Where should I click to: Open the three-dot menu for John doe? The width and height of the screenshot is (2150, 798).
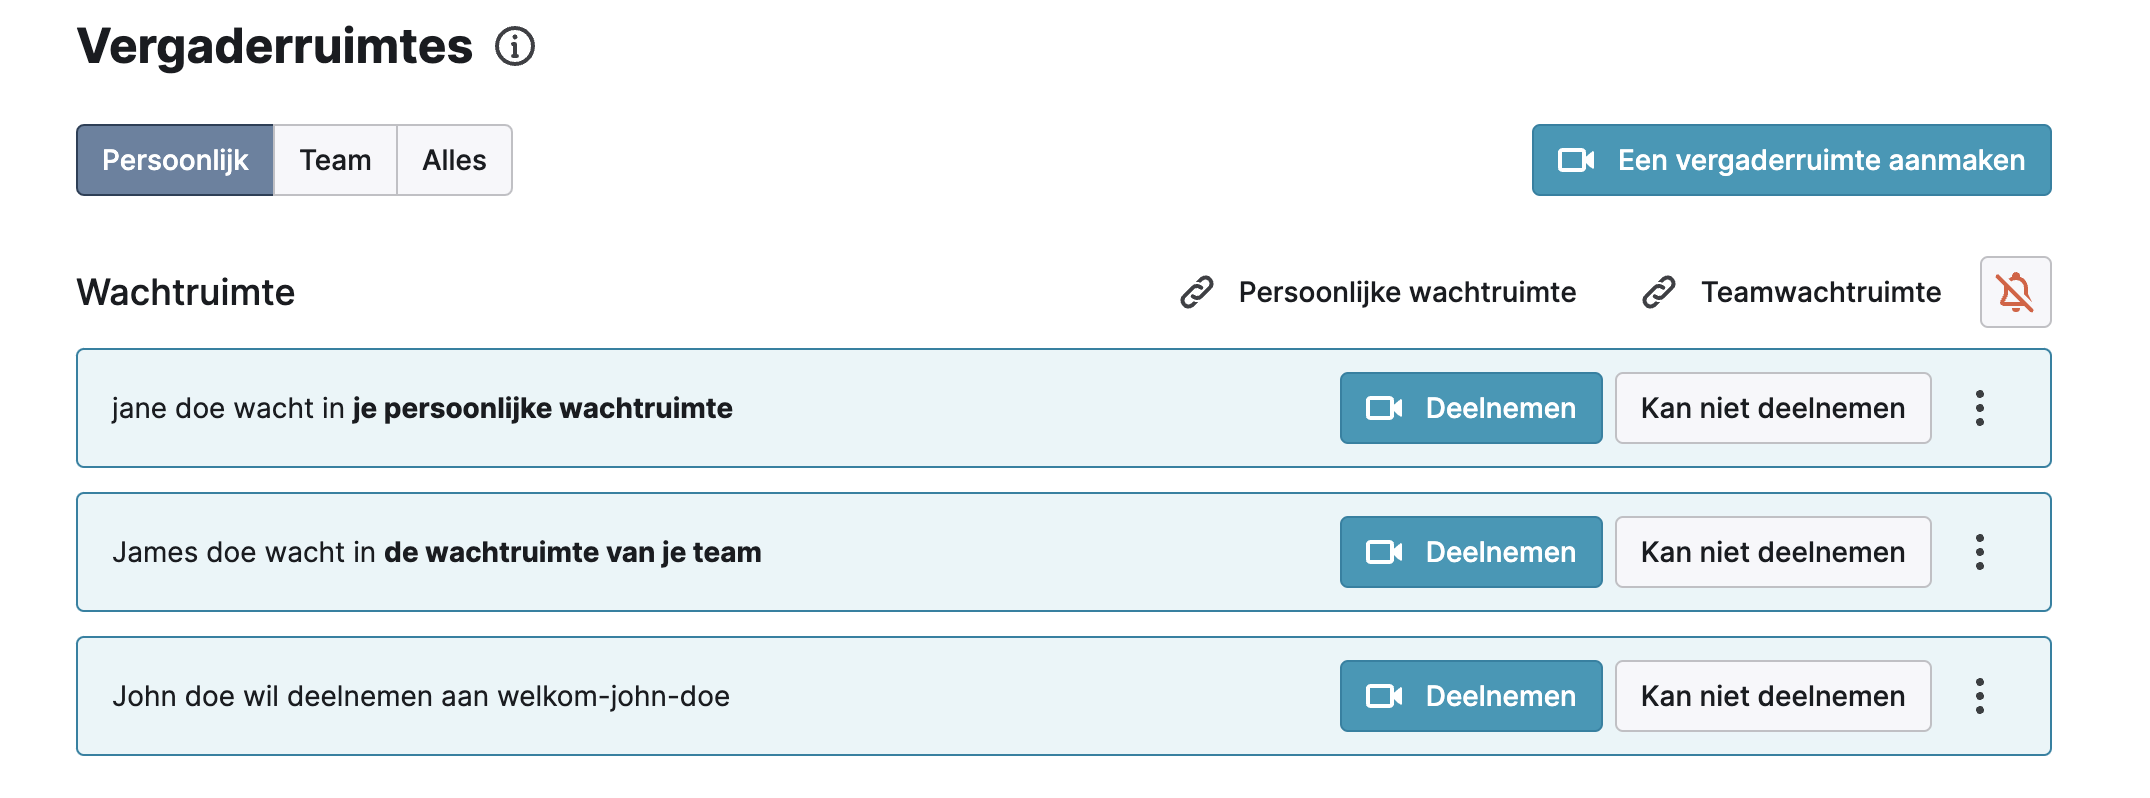[1980, 696]
